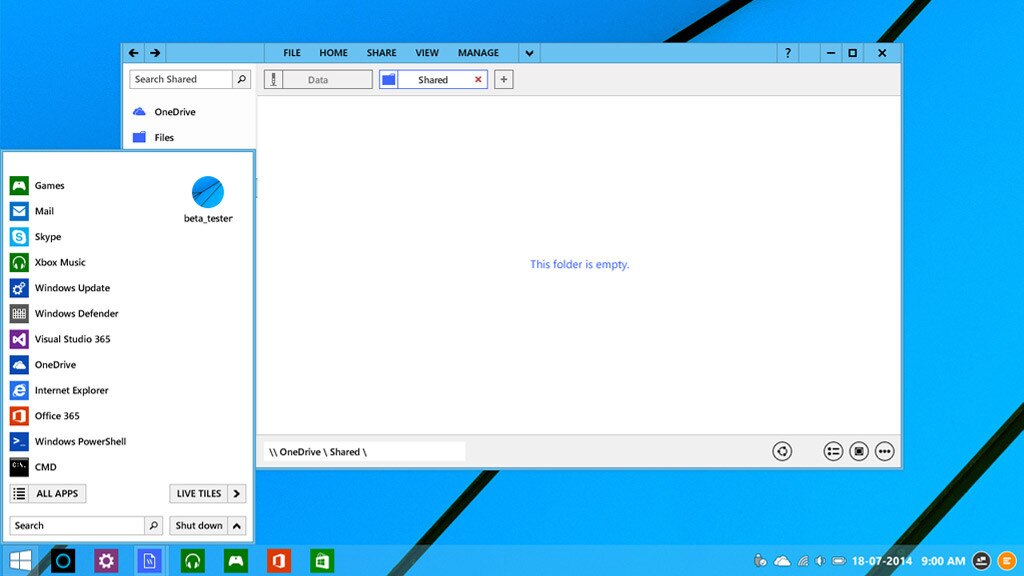Focus the Search Shared field
Image resolution: width=1024 pixels, height=576 pixels.
[180, 79]
